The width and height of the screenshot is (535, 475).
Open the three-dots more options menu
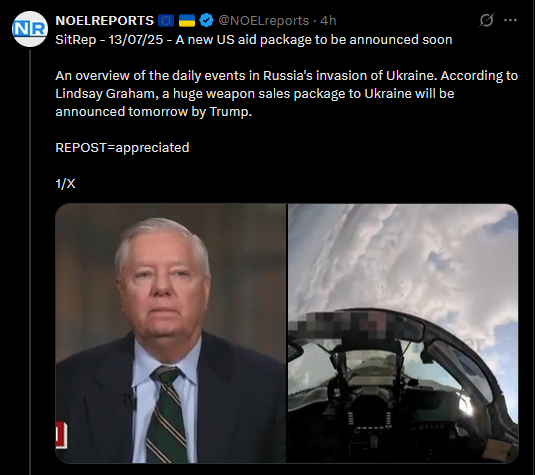[x=510, y=20]
